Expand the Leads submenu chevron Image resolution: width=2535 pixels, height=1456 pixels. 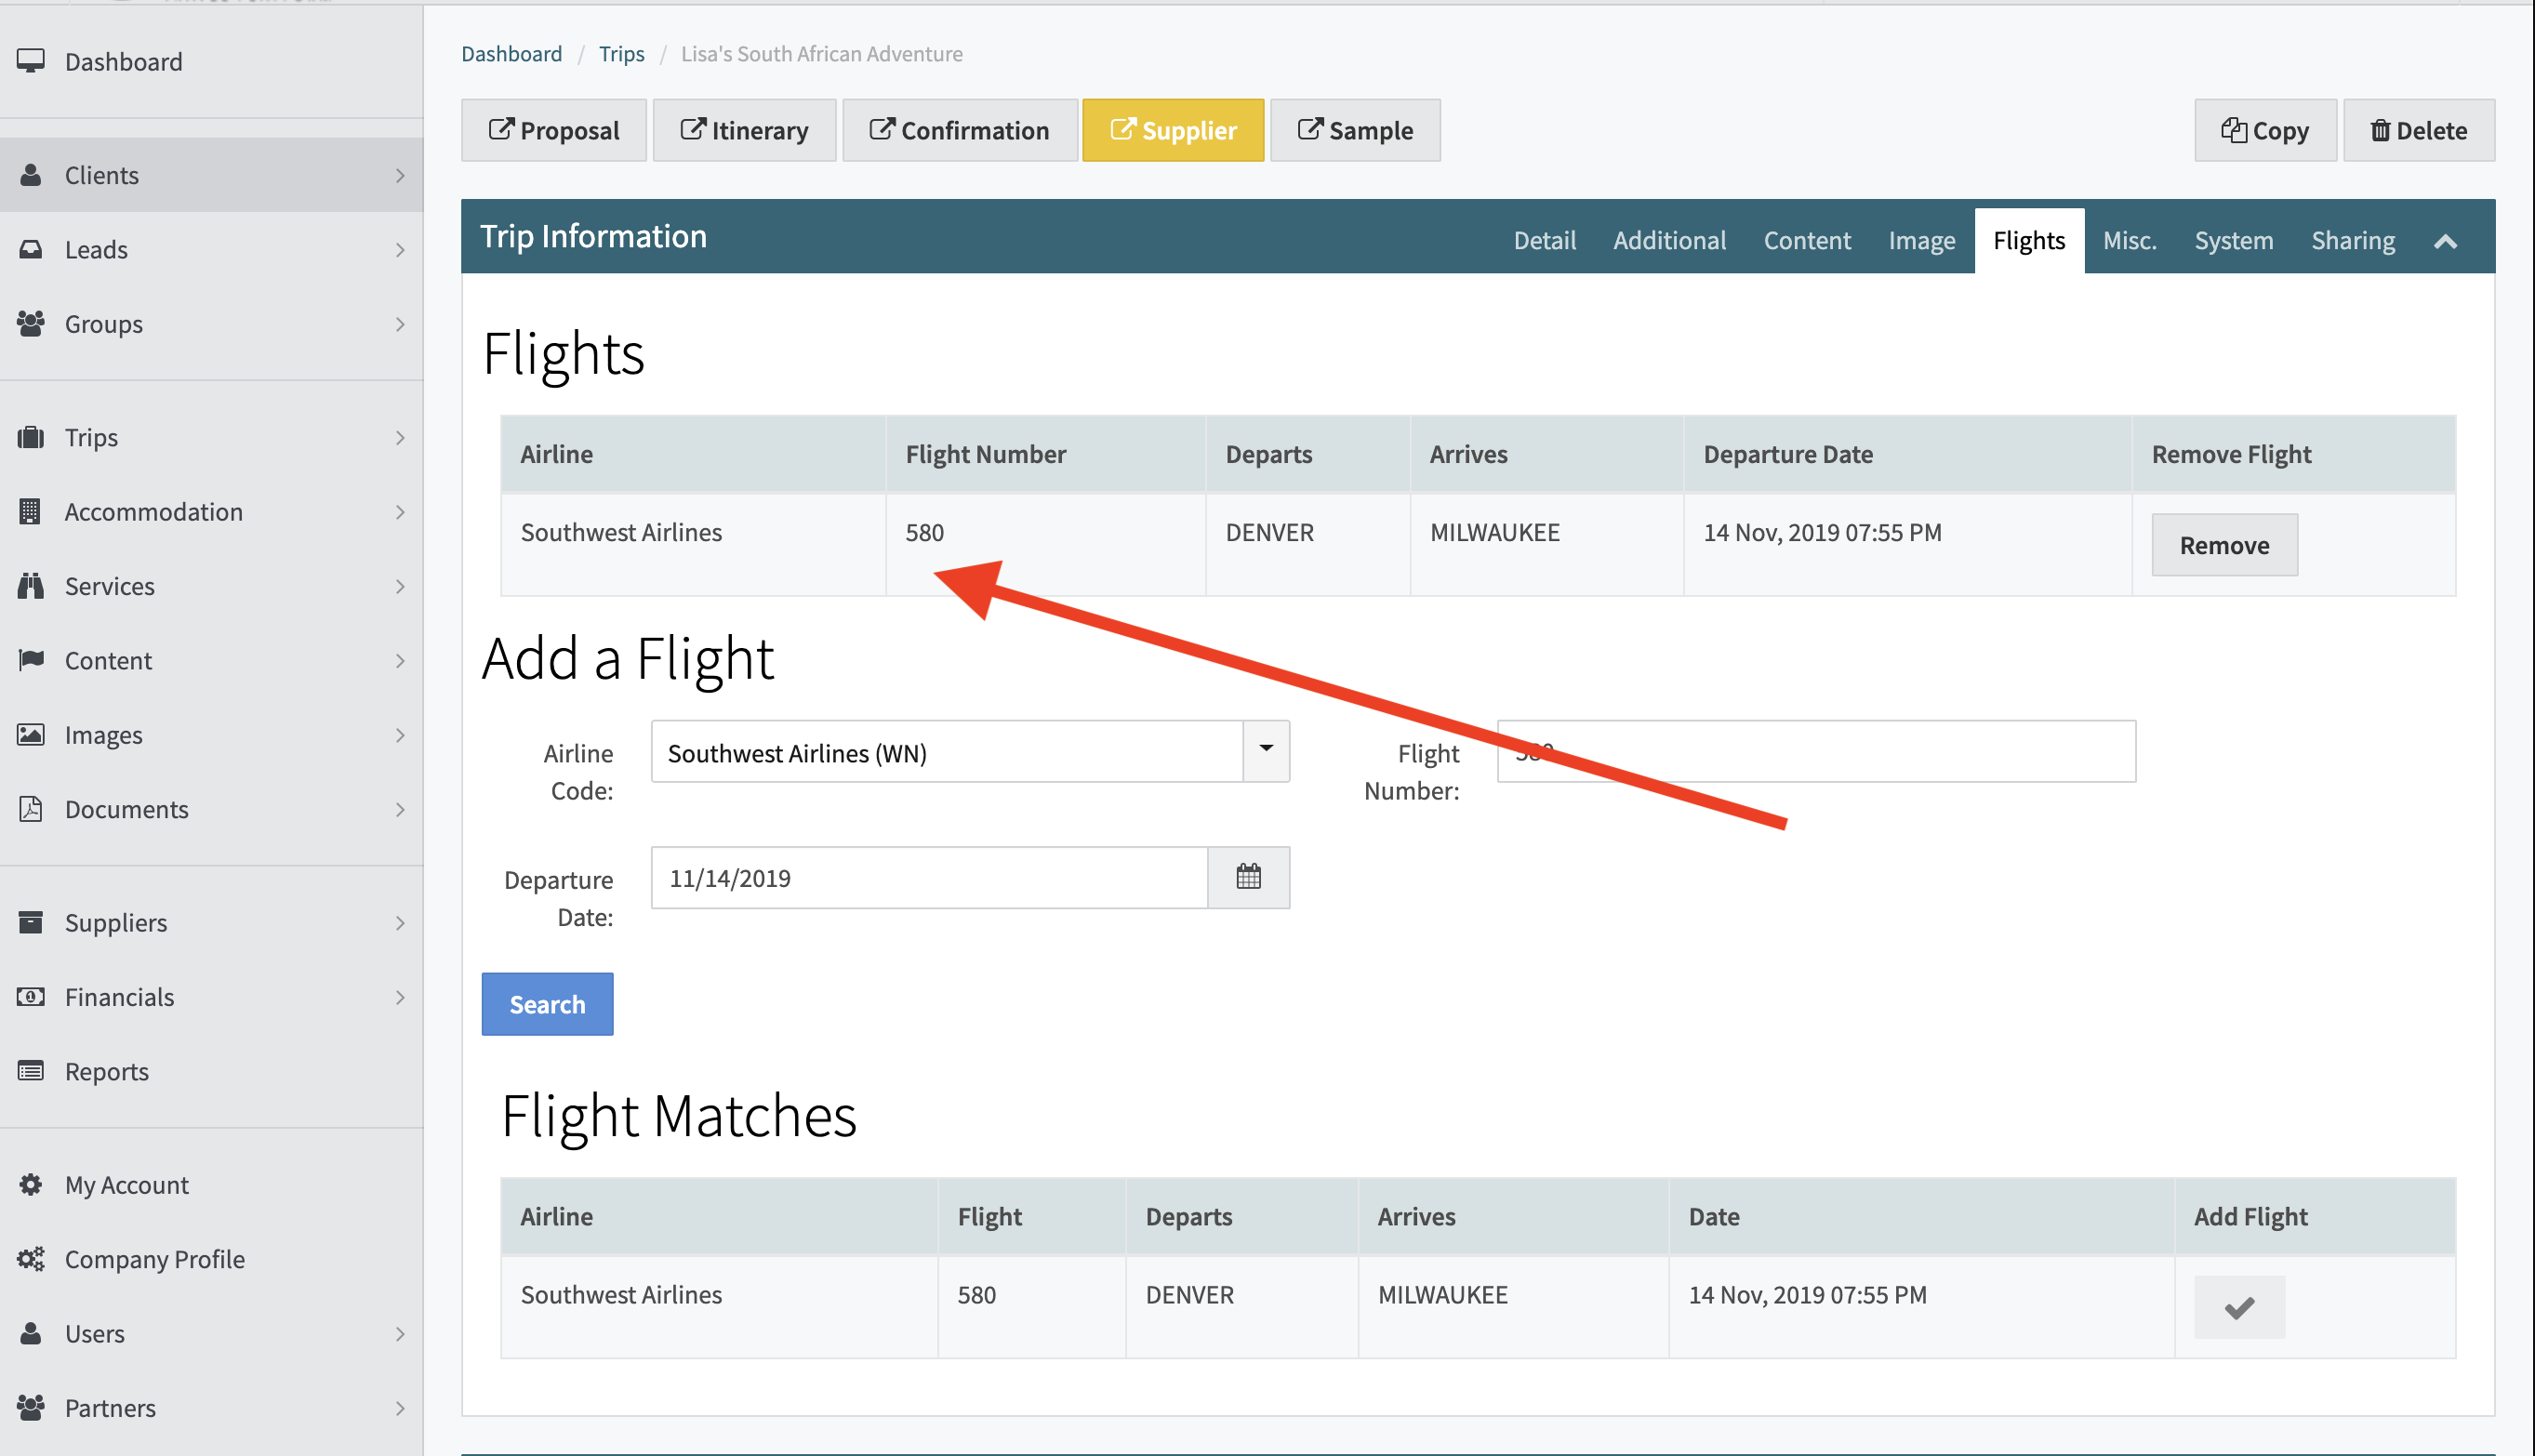point(400,250)
